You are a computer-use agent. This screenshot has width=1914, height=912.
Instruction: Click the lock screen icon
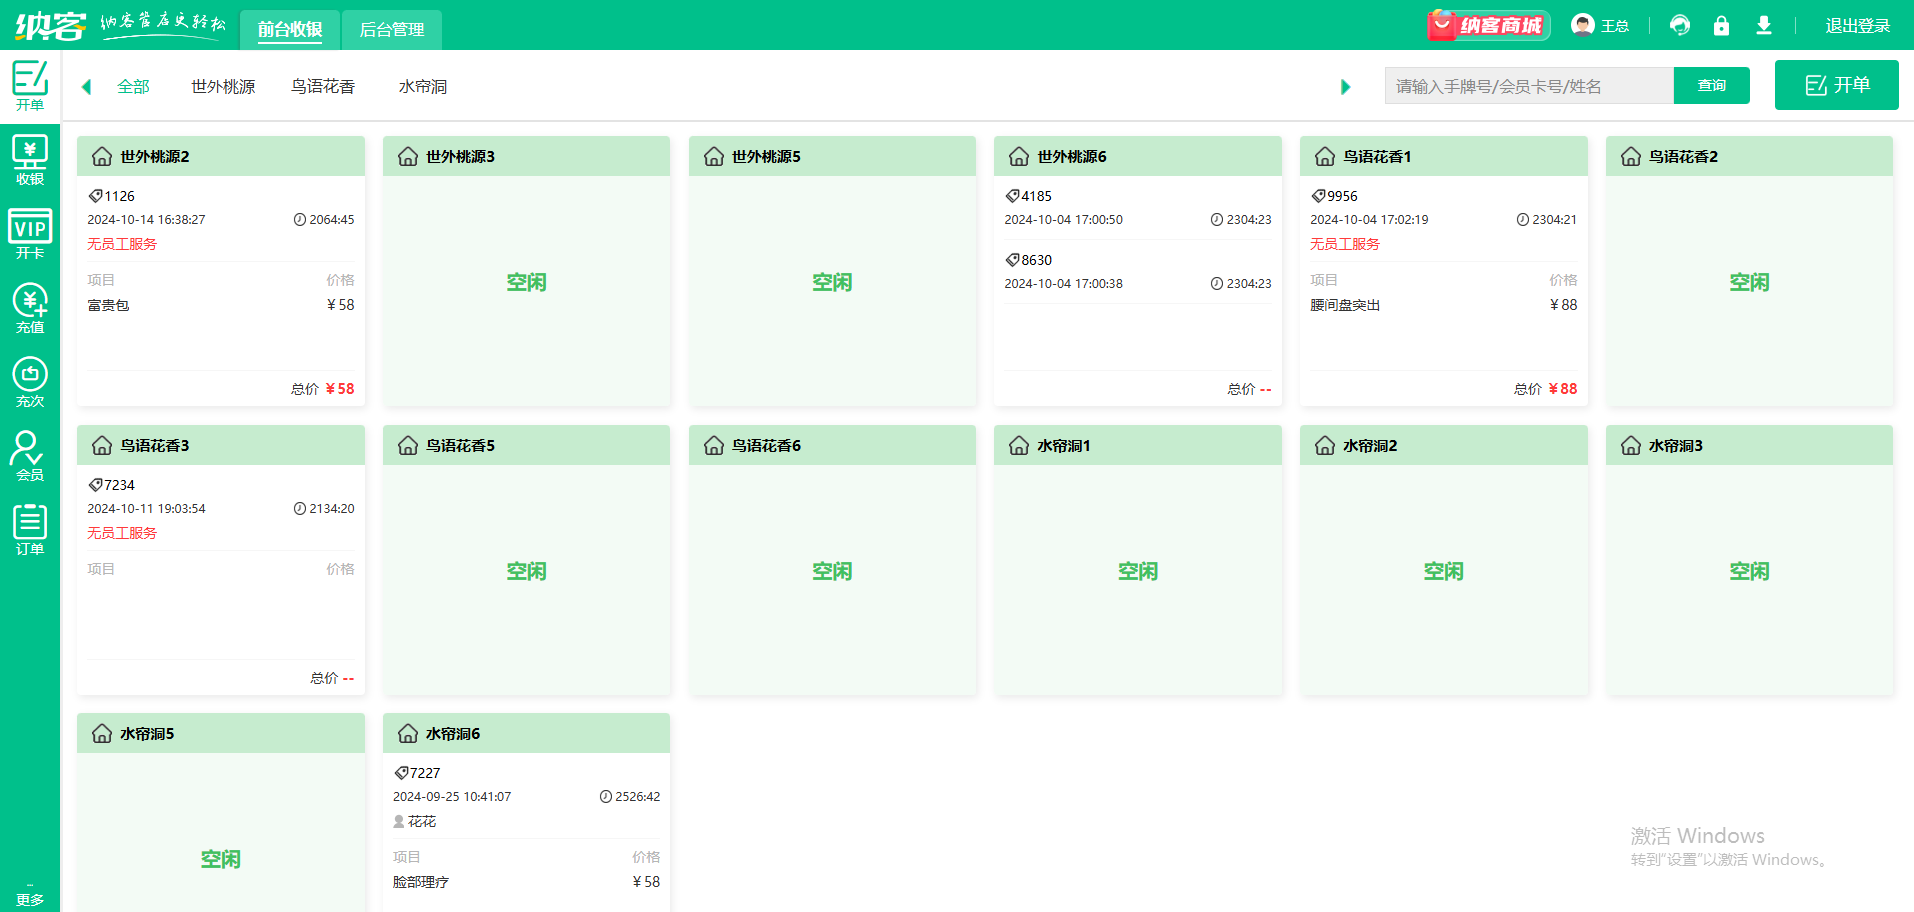point(1721,26)
